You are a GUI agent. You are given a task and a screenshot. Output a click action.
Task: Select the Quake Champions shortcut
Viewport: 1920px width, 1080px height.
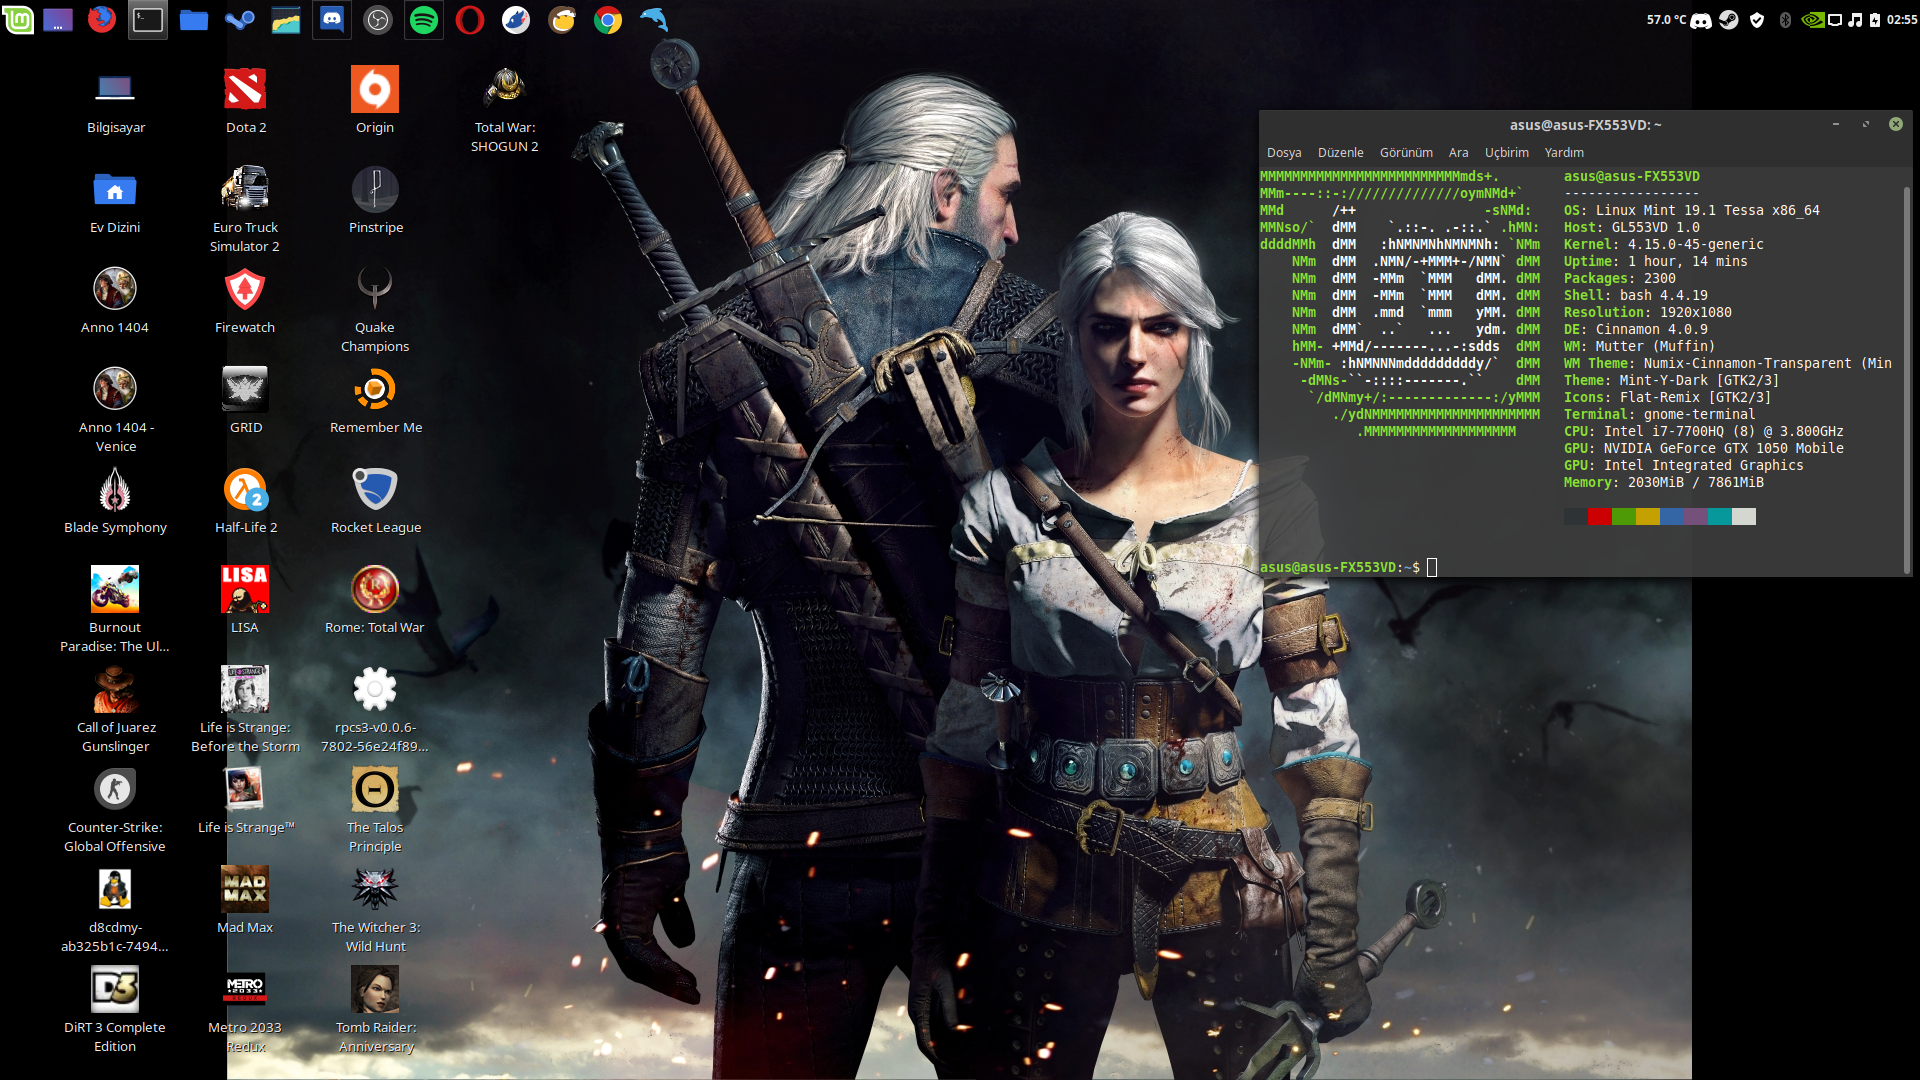(375, 310)
